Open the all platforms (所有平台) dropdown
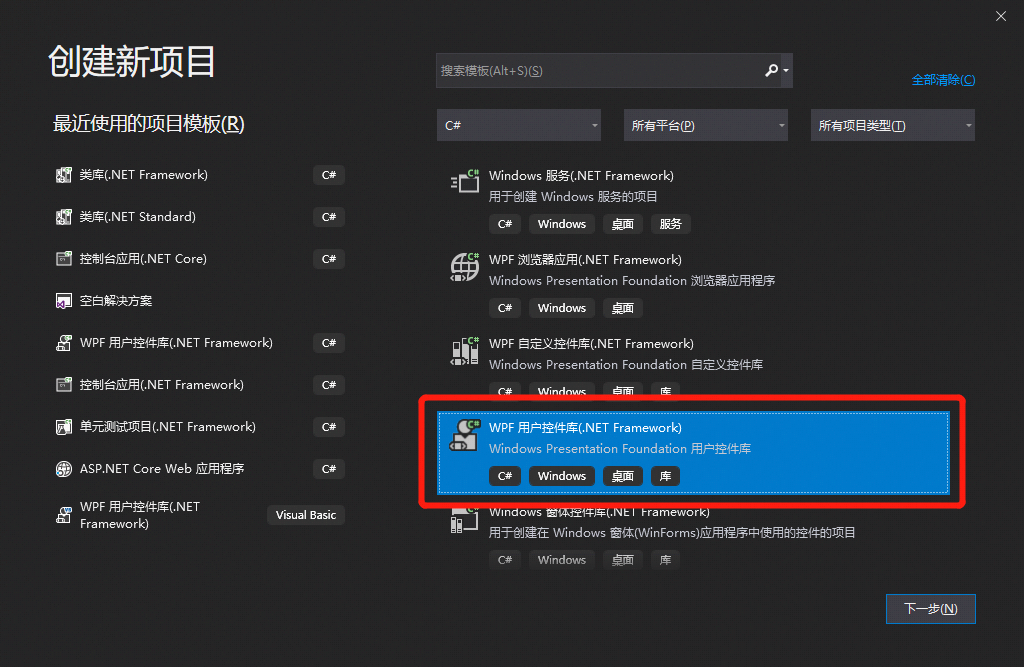The width and height of the screenshot is (1024, 667). coord(705,125)
